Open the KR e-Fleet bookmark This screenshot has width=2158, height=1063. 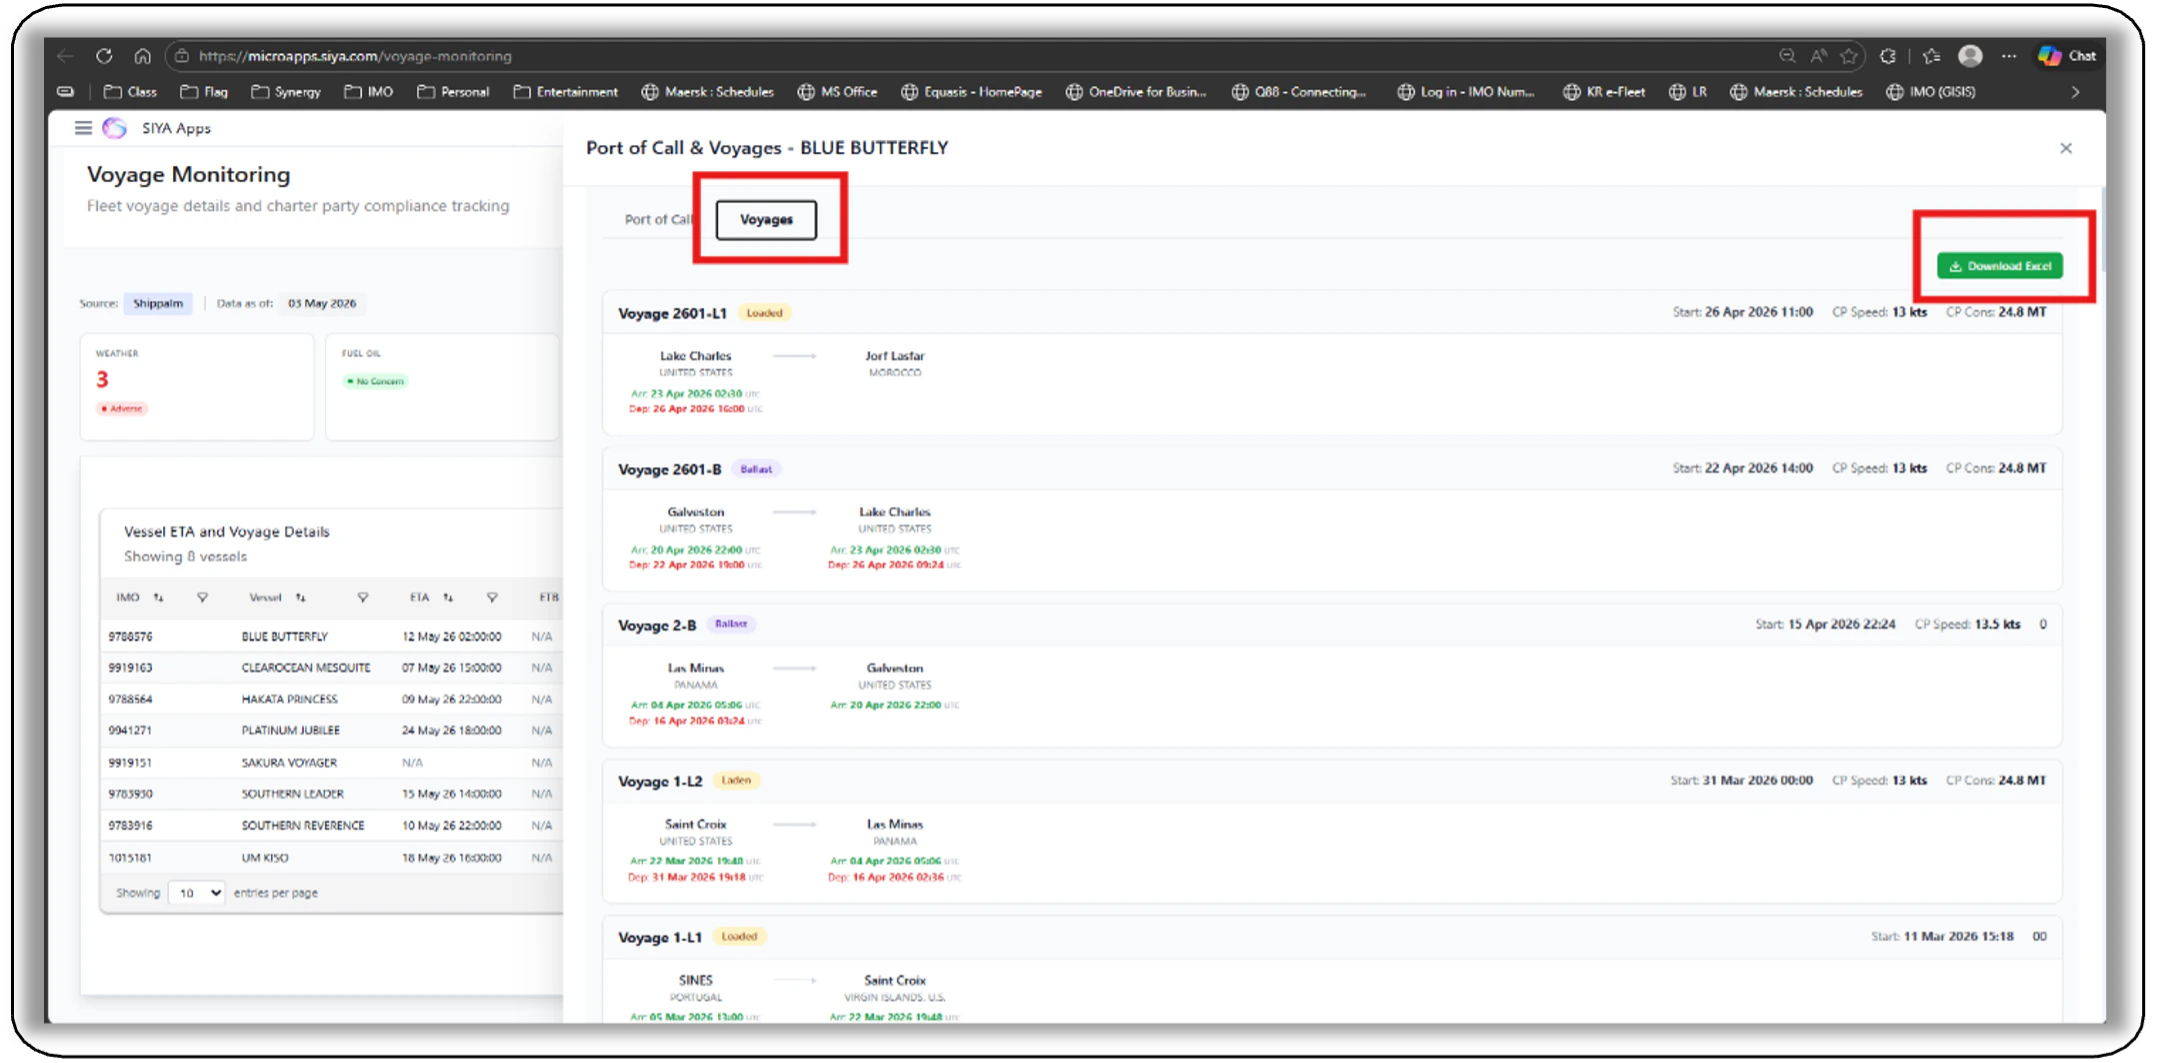[x=1604, y=92]
